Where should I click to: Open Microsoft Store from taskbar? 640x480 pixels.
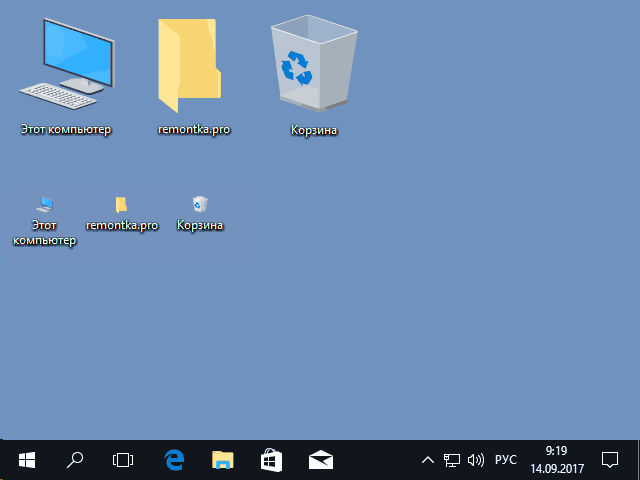[x=271, y=460]
